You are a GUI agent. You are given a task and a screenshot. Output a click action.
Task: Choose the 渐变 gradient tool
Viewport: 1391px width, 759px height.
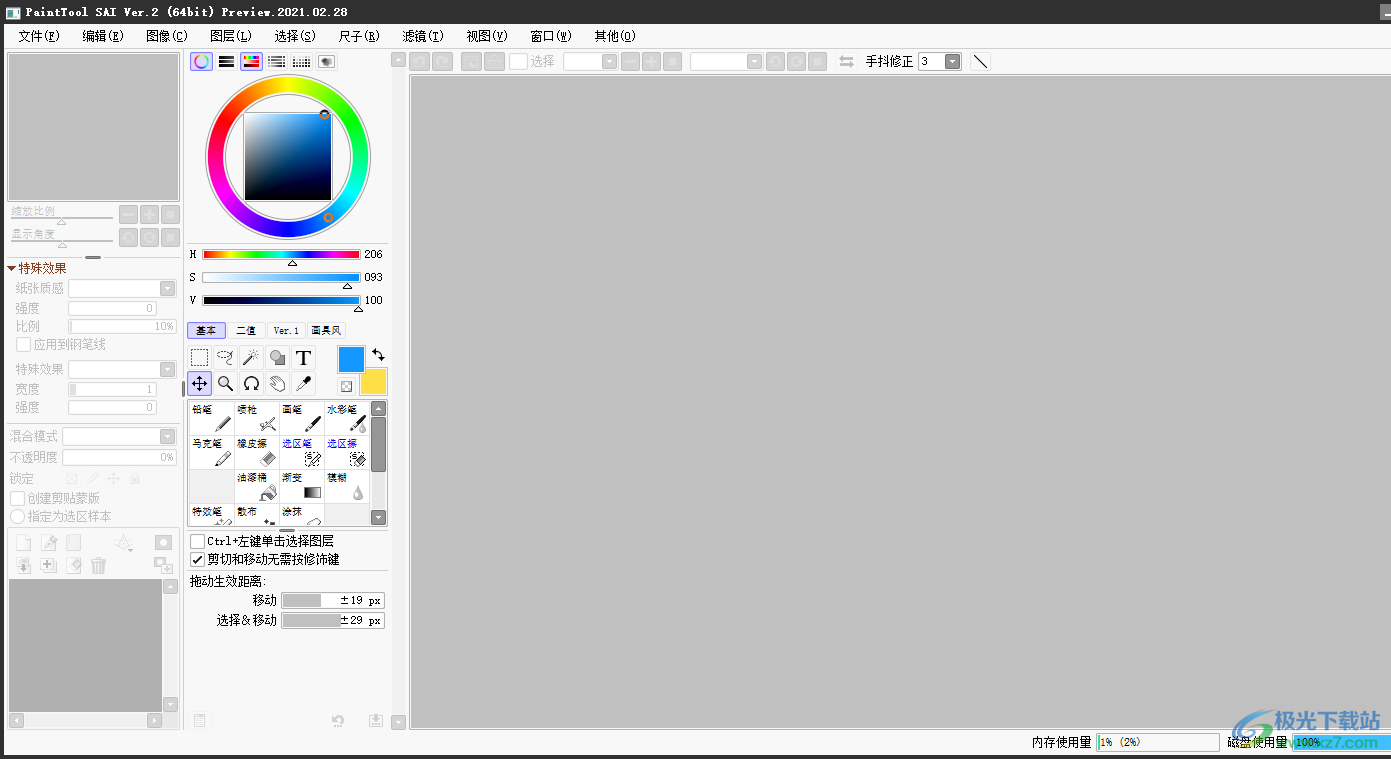click(302, 486)
